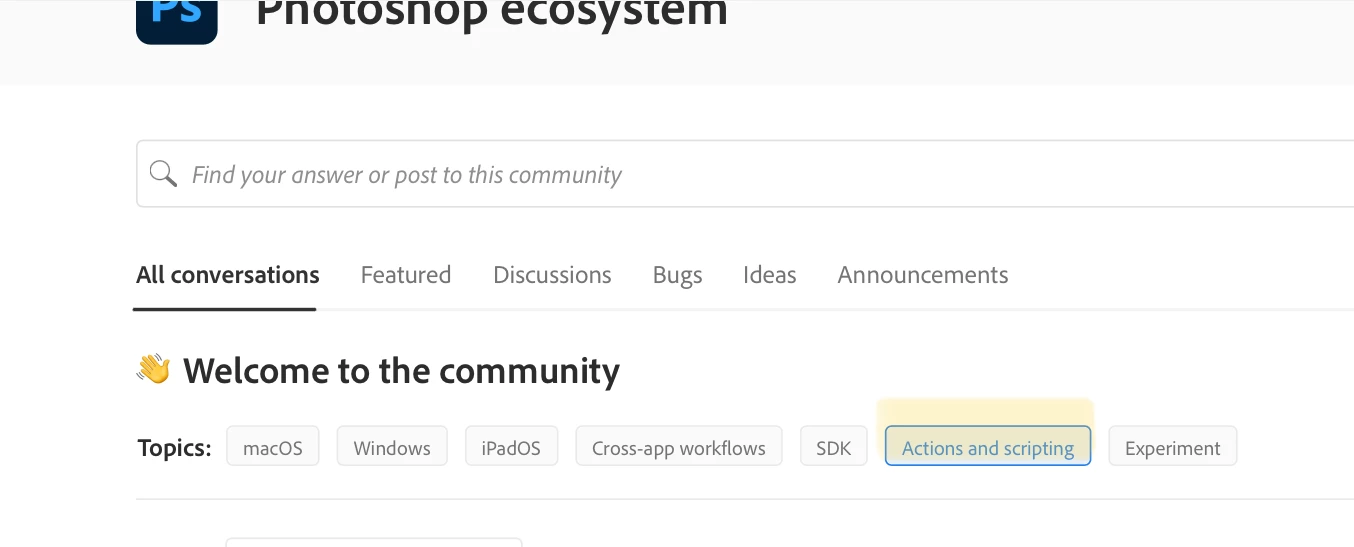Open the Ideas tab
The image size is (1354, 547).
click(770, 275)
